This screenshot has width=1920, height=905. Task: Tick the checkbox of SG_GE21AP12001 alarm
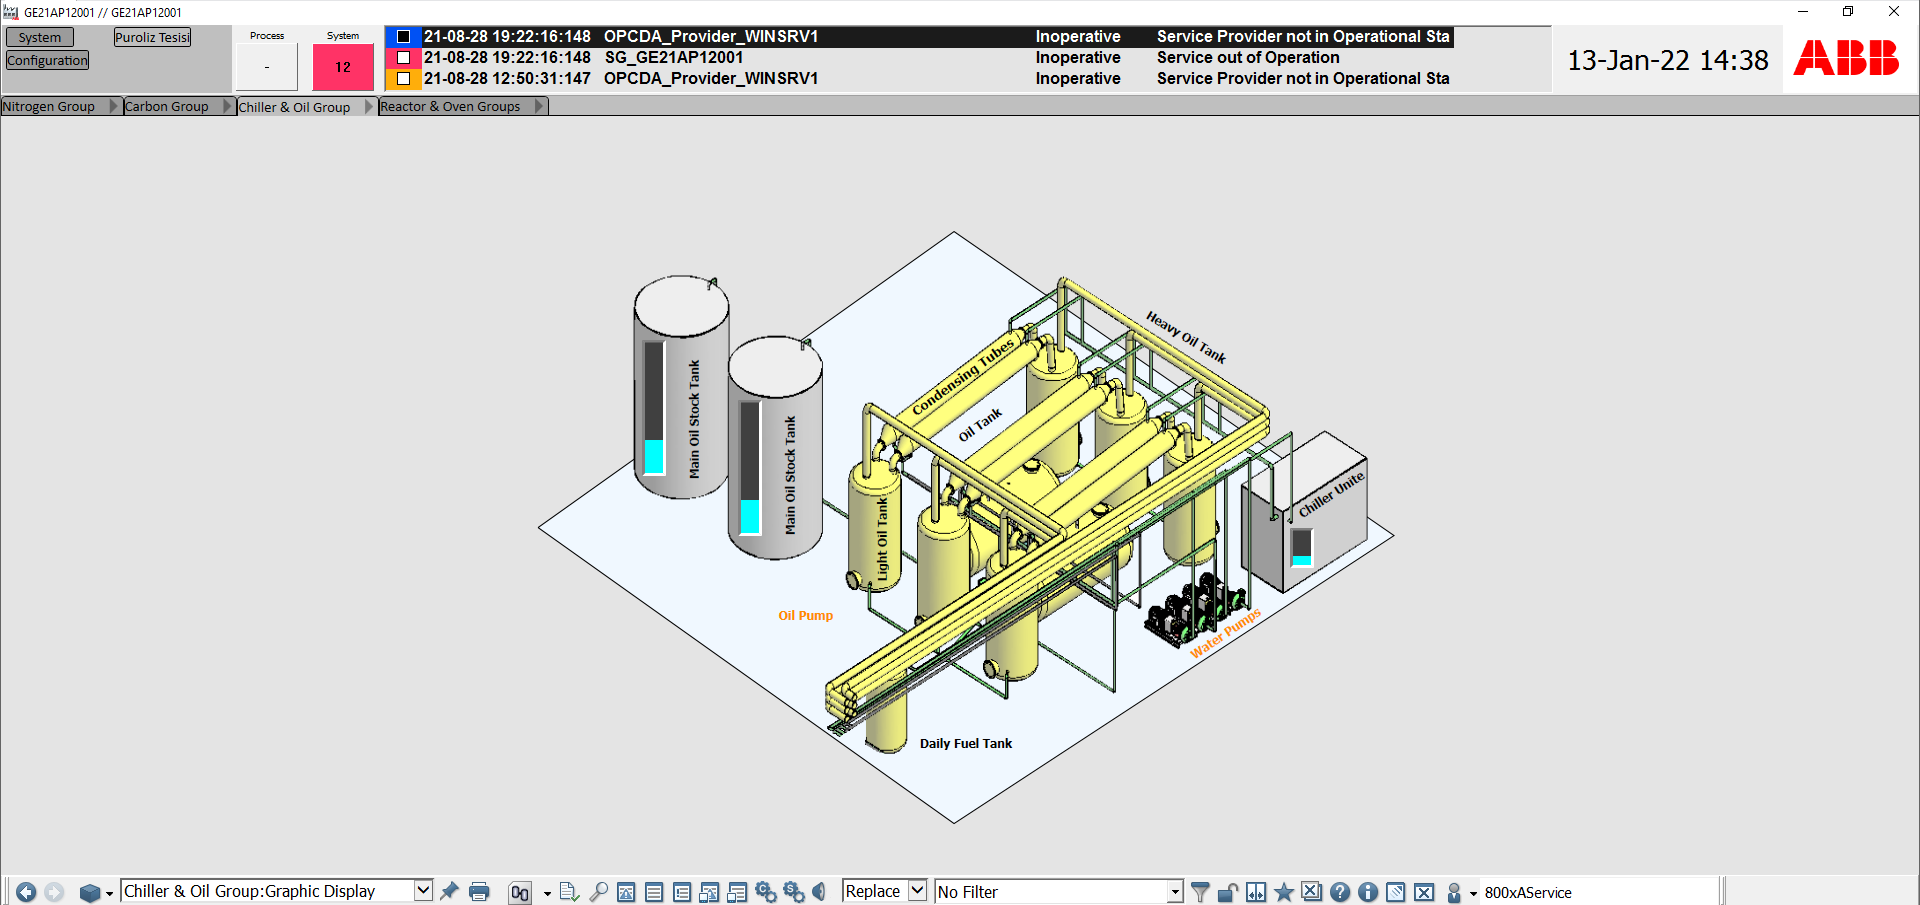[x=404, y=58]
